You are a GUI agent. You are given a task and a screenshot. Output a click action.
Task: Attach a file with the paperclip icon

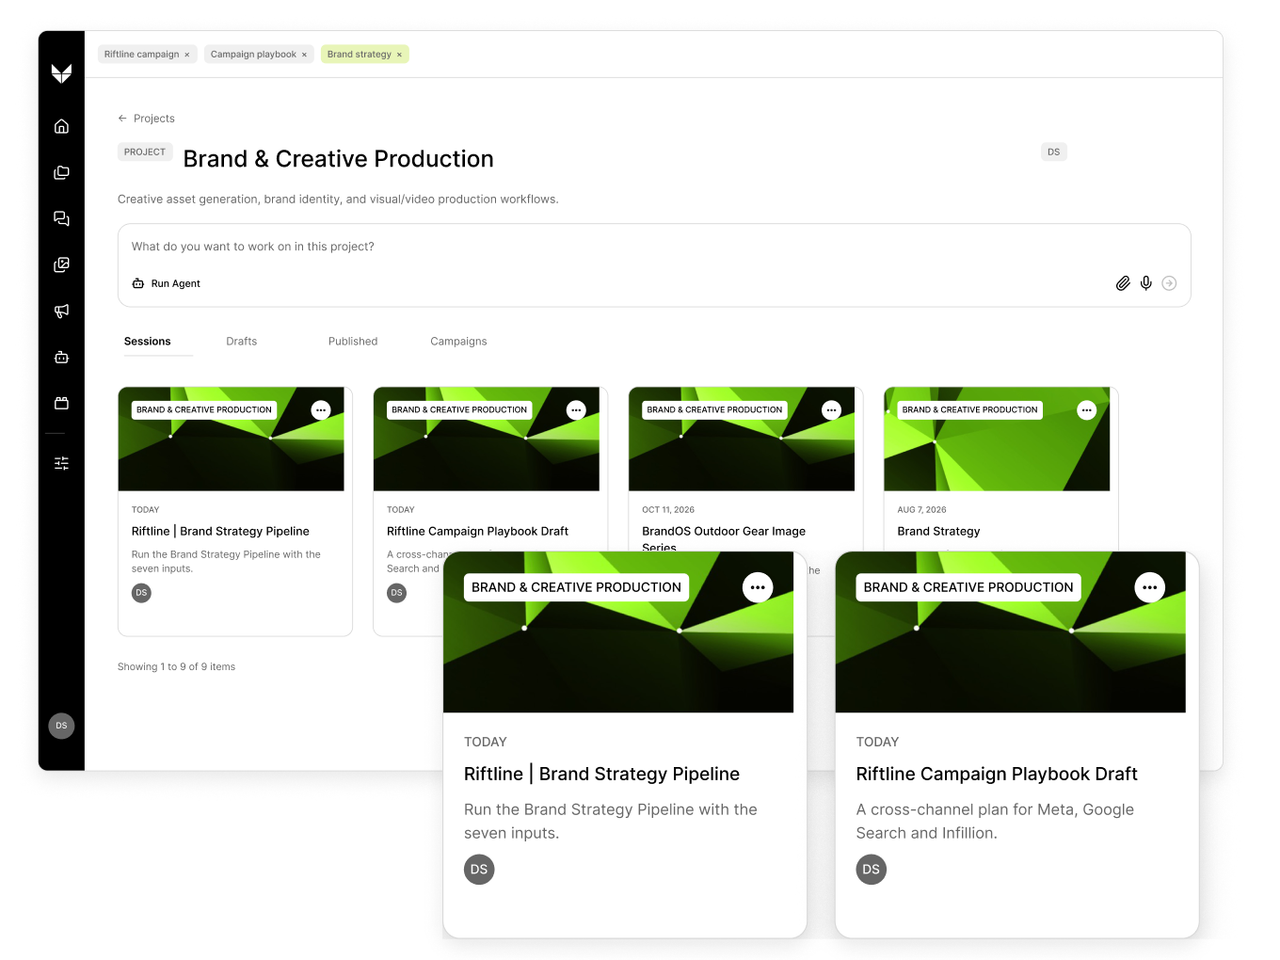click(x=1123, y=284)
